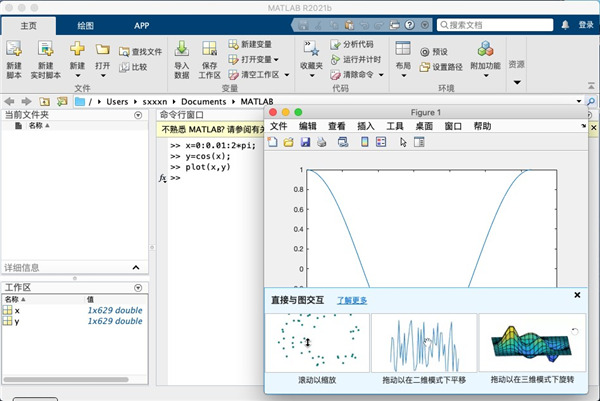Click the back arrow in the path bar

[9, 101]
